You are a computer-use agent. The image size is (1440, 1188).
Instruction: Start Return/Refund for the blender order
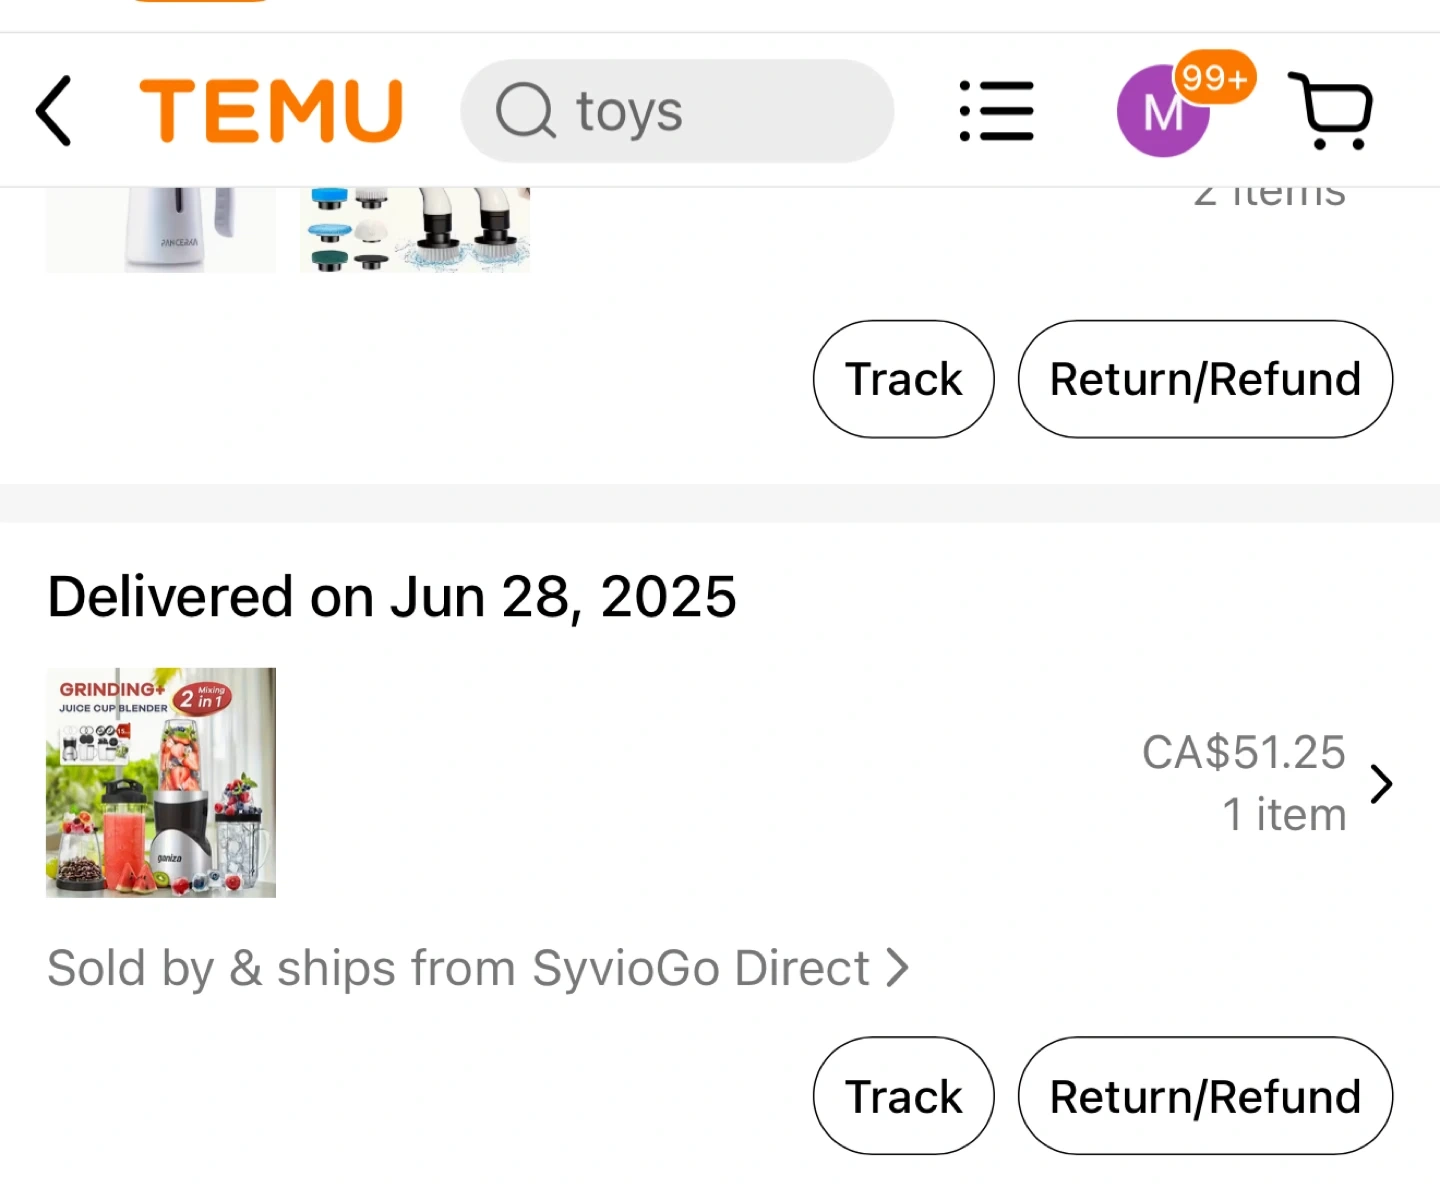pos(1205,1096)
